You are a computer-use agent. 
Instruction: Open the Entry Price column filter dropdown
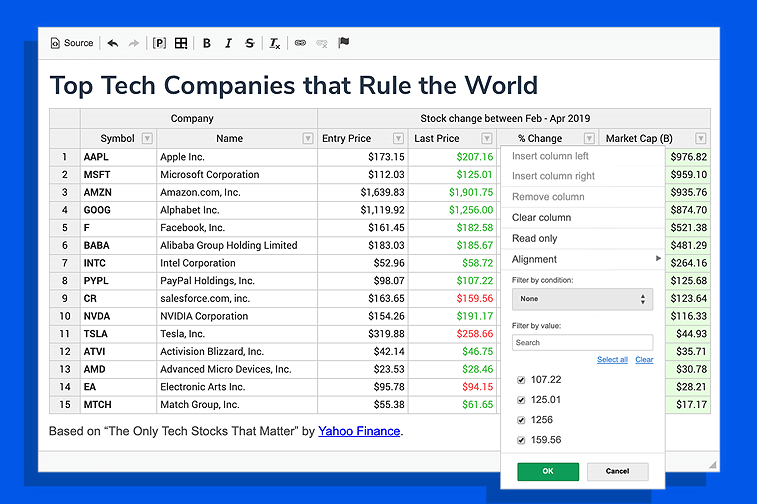398,139
